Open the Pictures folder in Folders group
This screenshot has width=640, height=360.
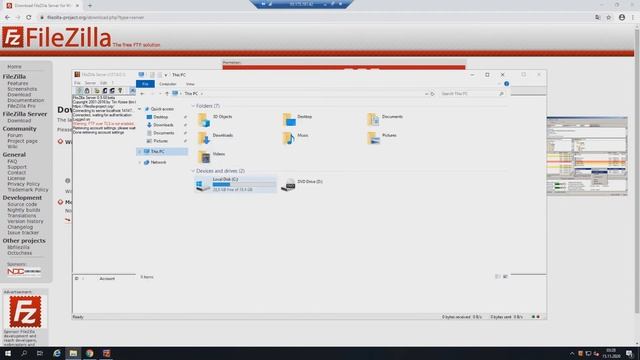click(x=382, y=138)
